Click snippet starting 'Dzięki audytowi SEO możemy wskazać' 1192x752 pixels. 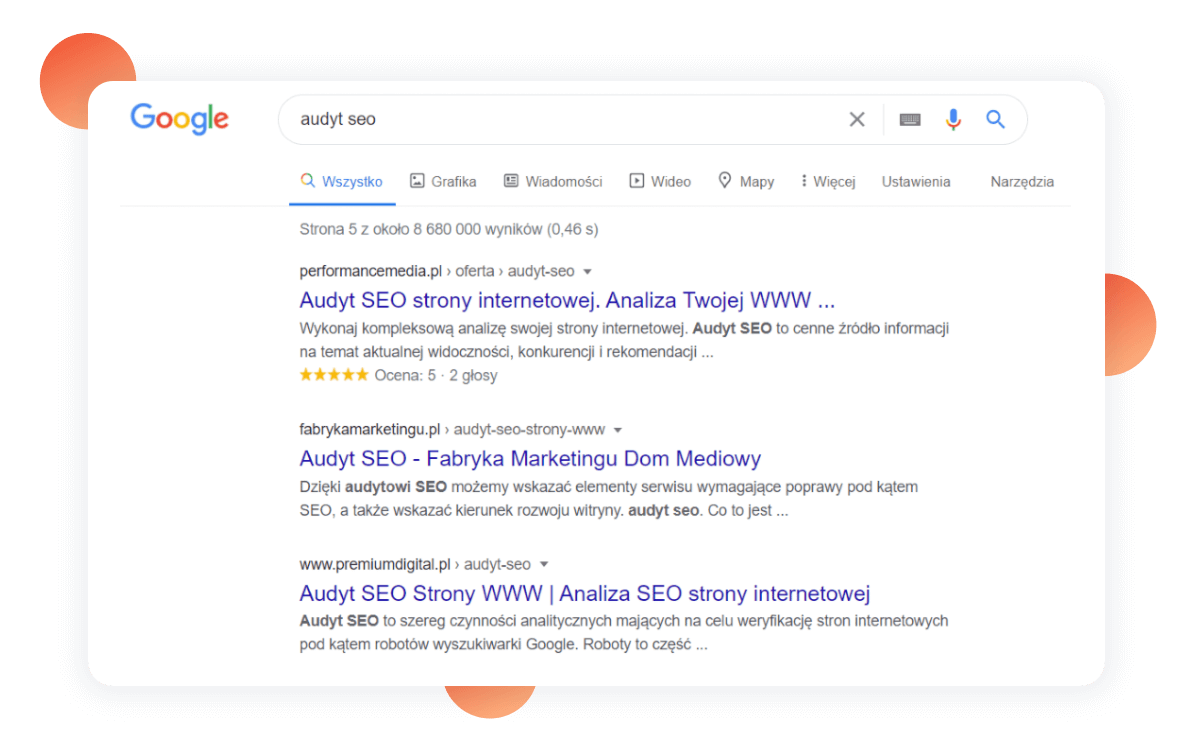pyautogui.click(x=608, y=499)
